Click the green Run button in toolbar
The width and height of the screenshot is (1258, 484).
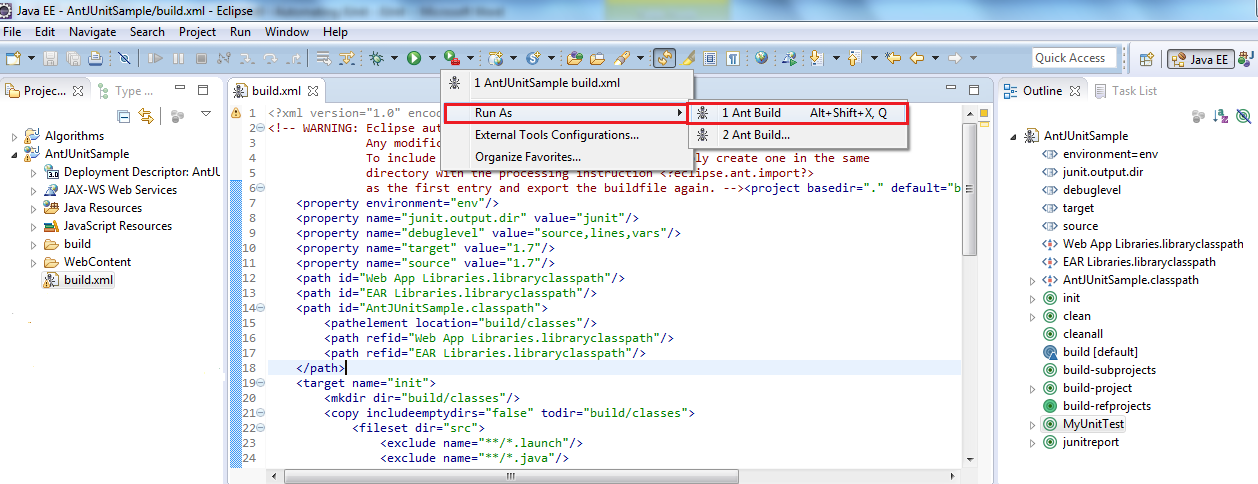pyautogui.click(x=413, y=59)
